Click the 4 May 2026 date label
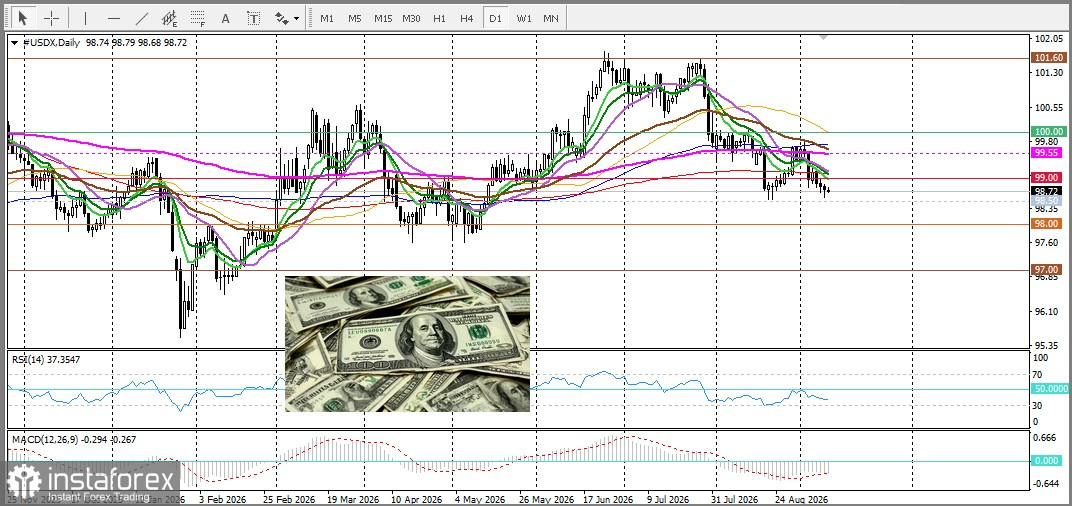This screenshot has height=506, width=1072. click(479, 499)
